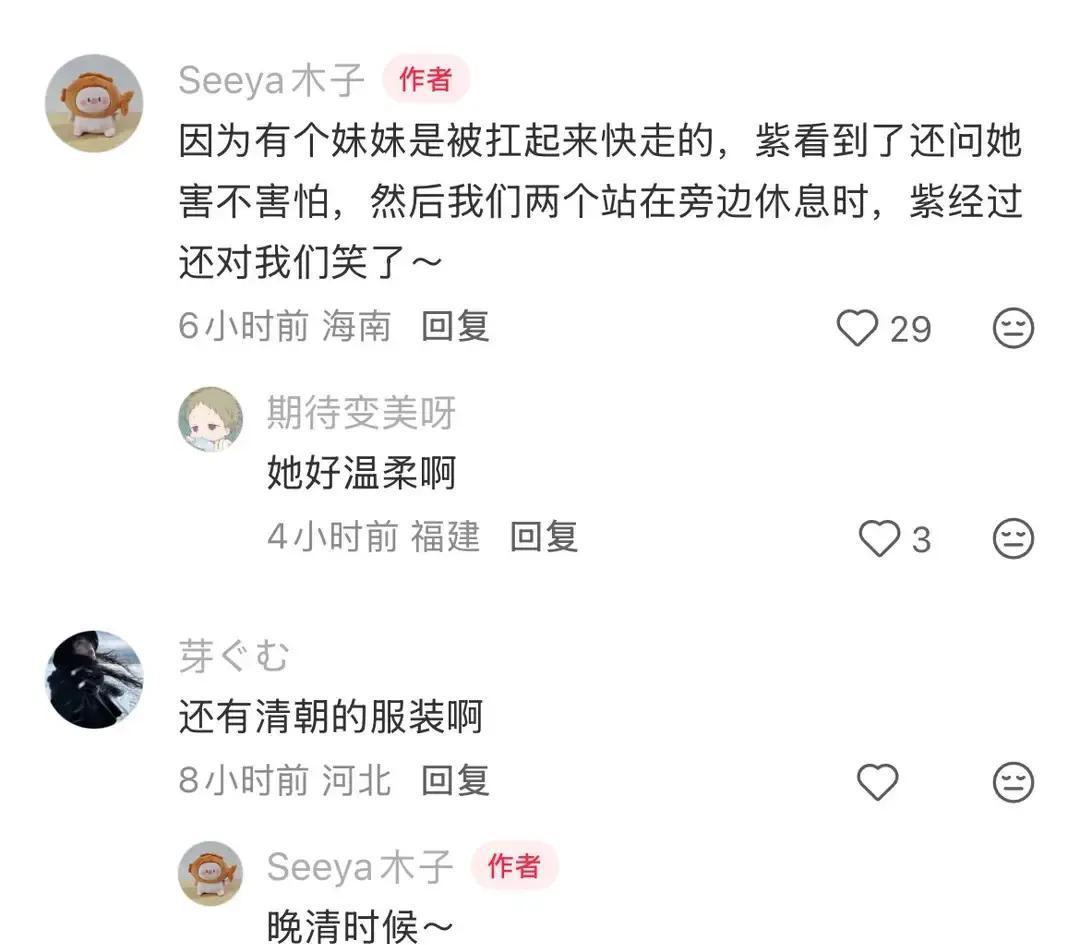Like Seeya木子's comment with 29 likes
1080x945 pixels.
click(x=857, y=328)
